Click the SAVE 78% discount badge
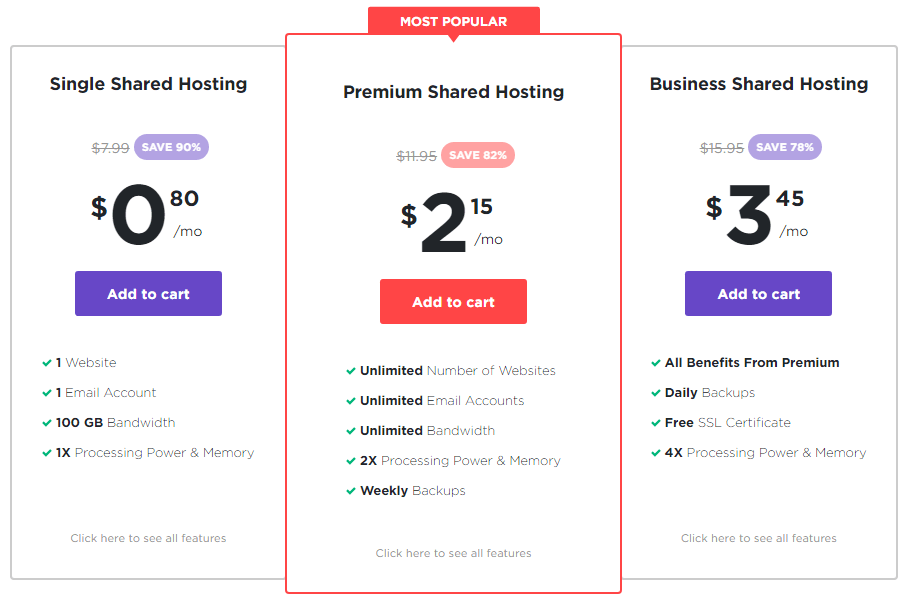 785,147
